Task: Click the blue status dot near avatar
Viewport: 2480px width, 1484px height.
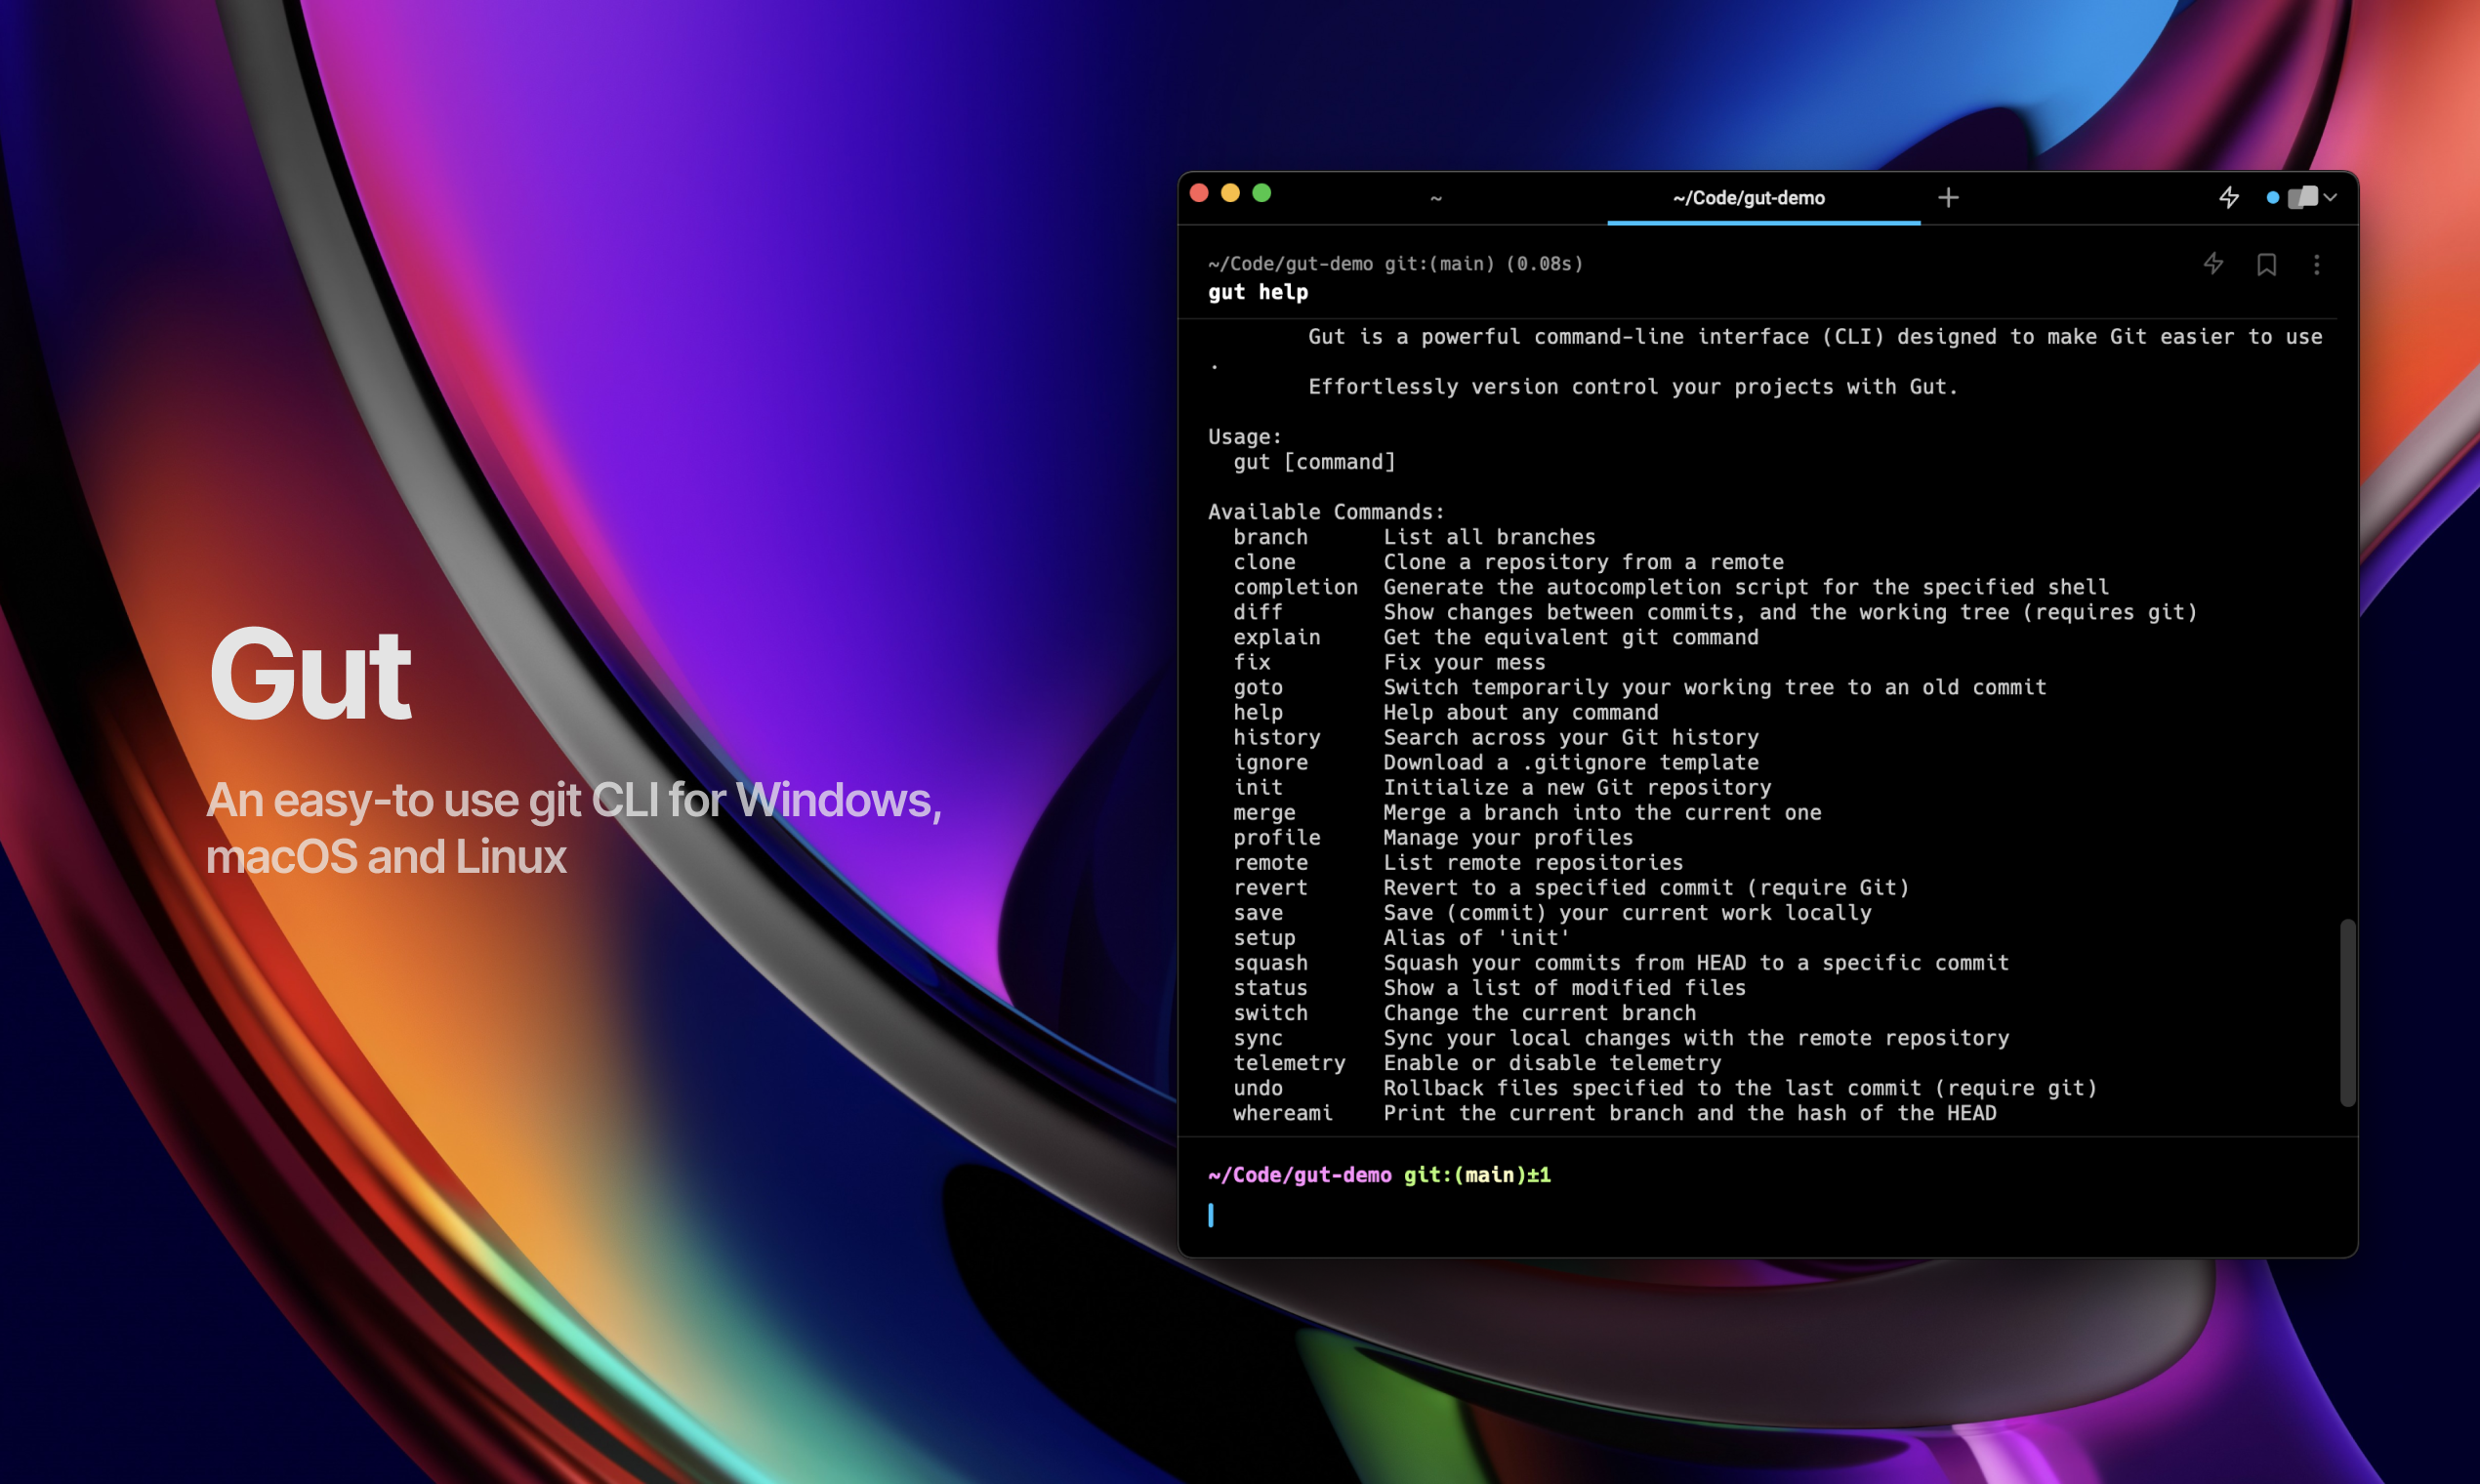Action: click(x=2273, y=198)
